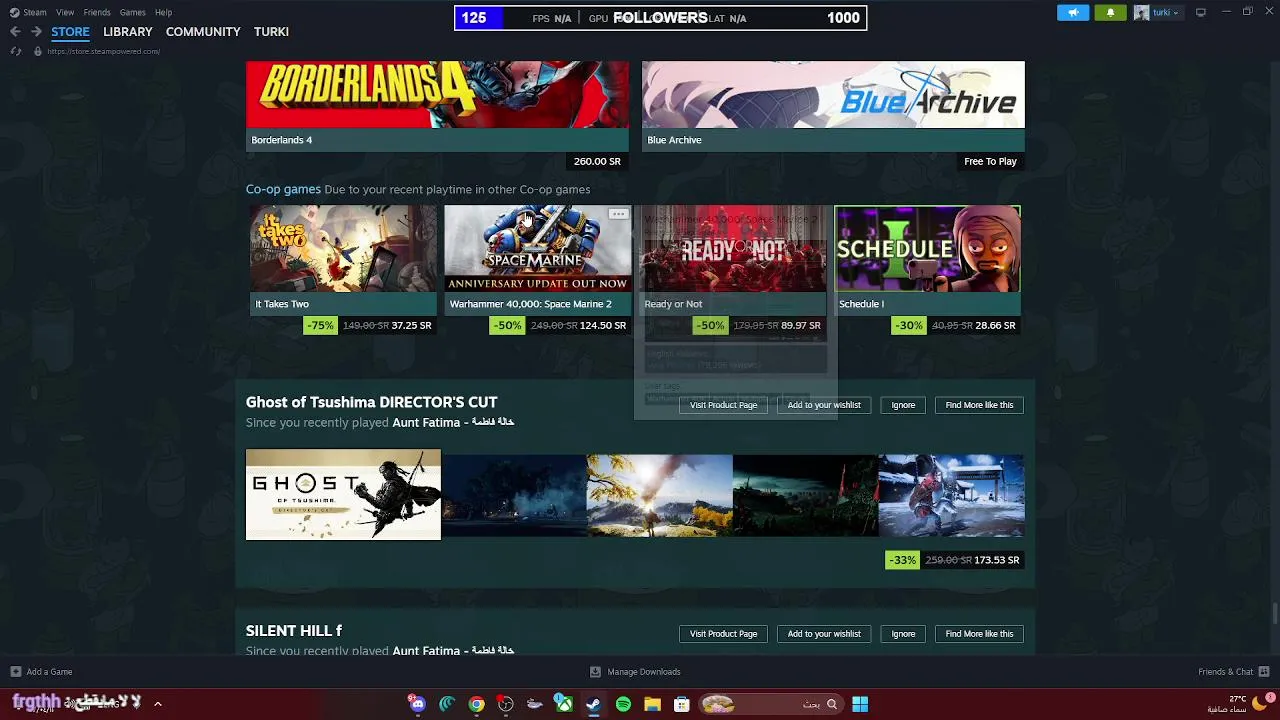1280x720 pixels.
Task: Open the TURKI profile tab
Action: pyautogui.click(x=271, y=32)
